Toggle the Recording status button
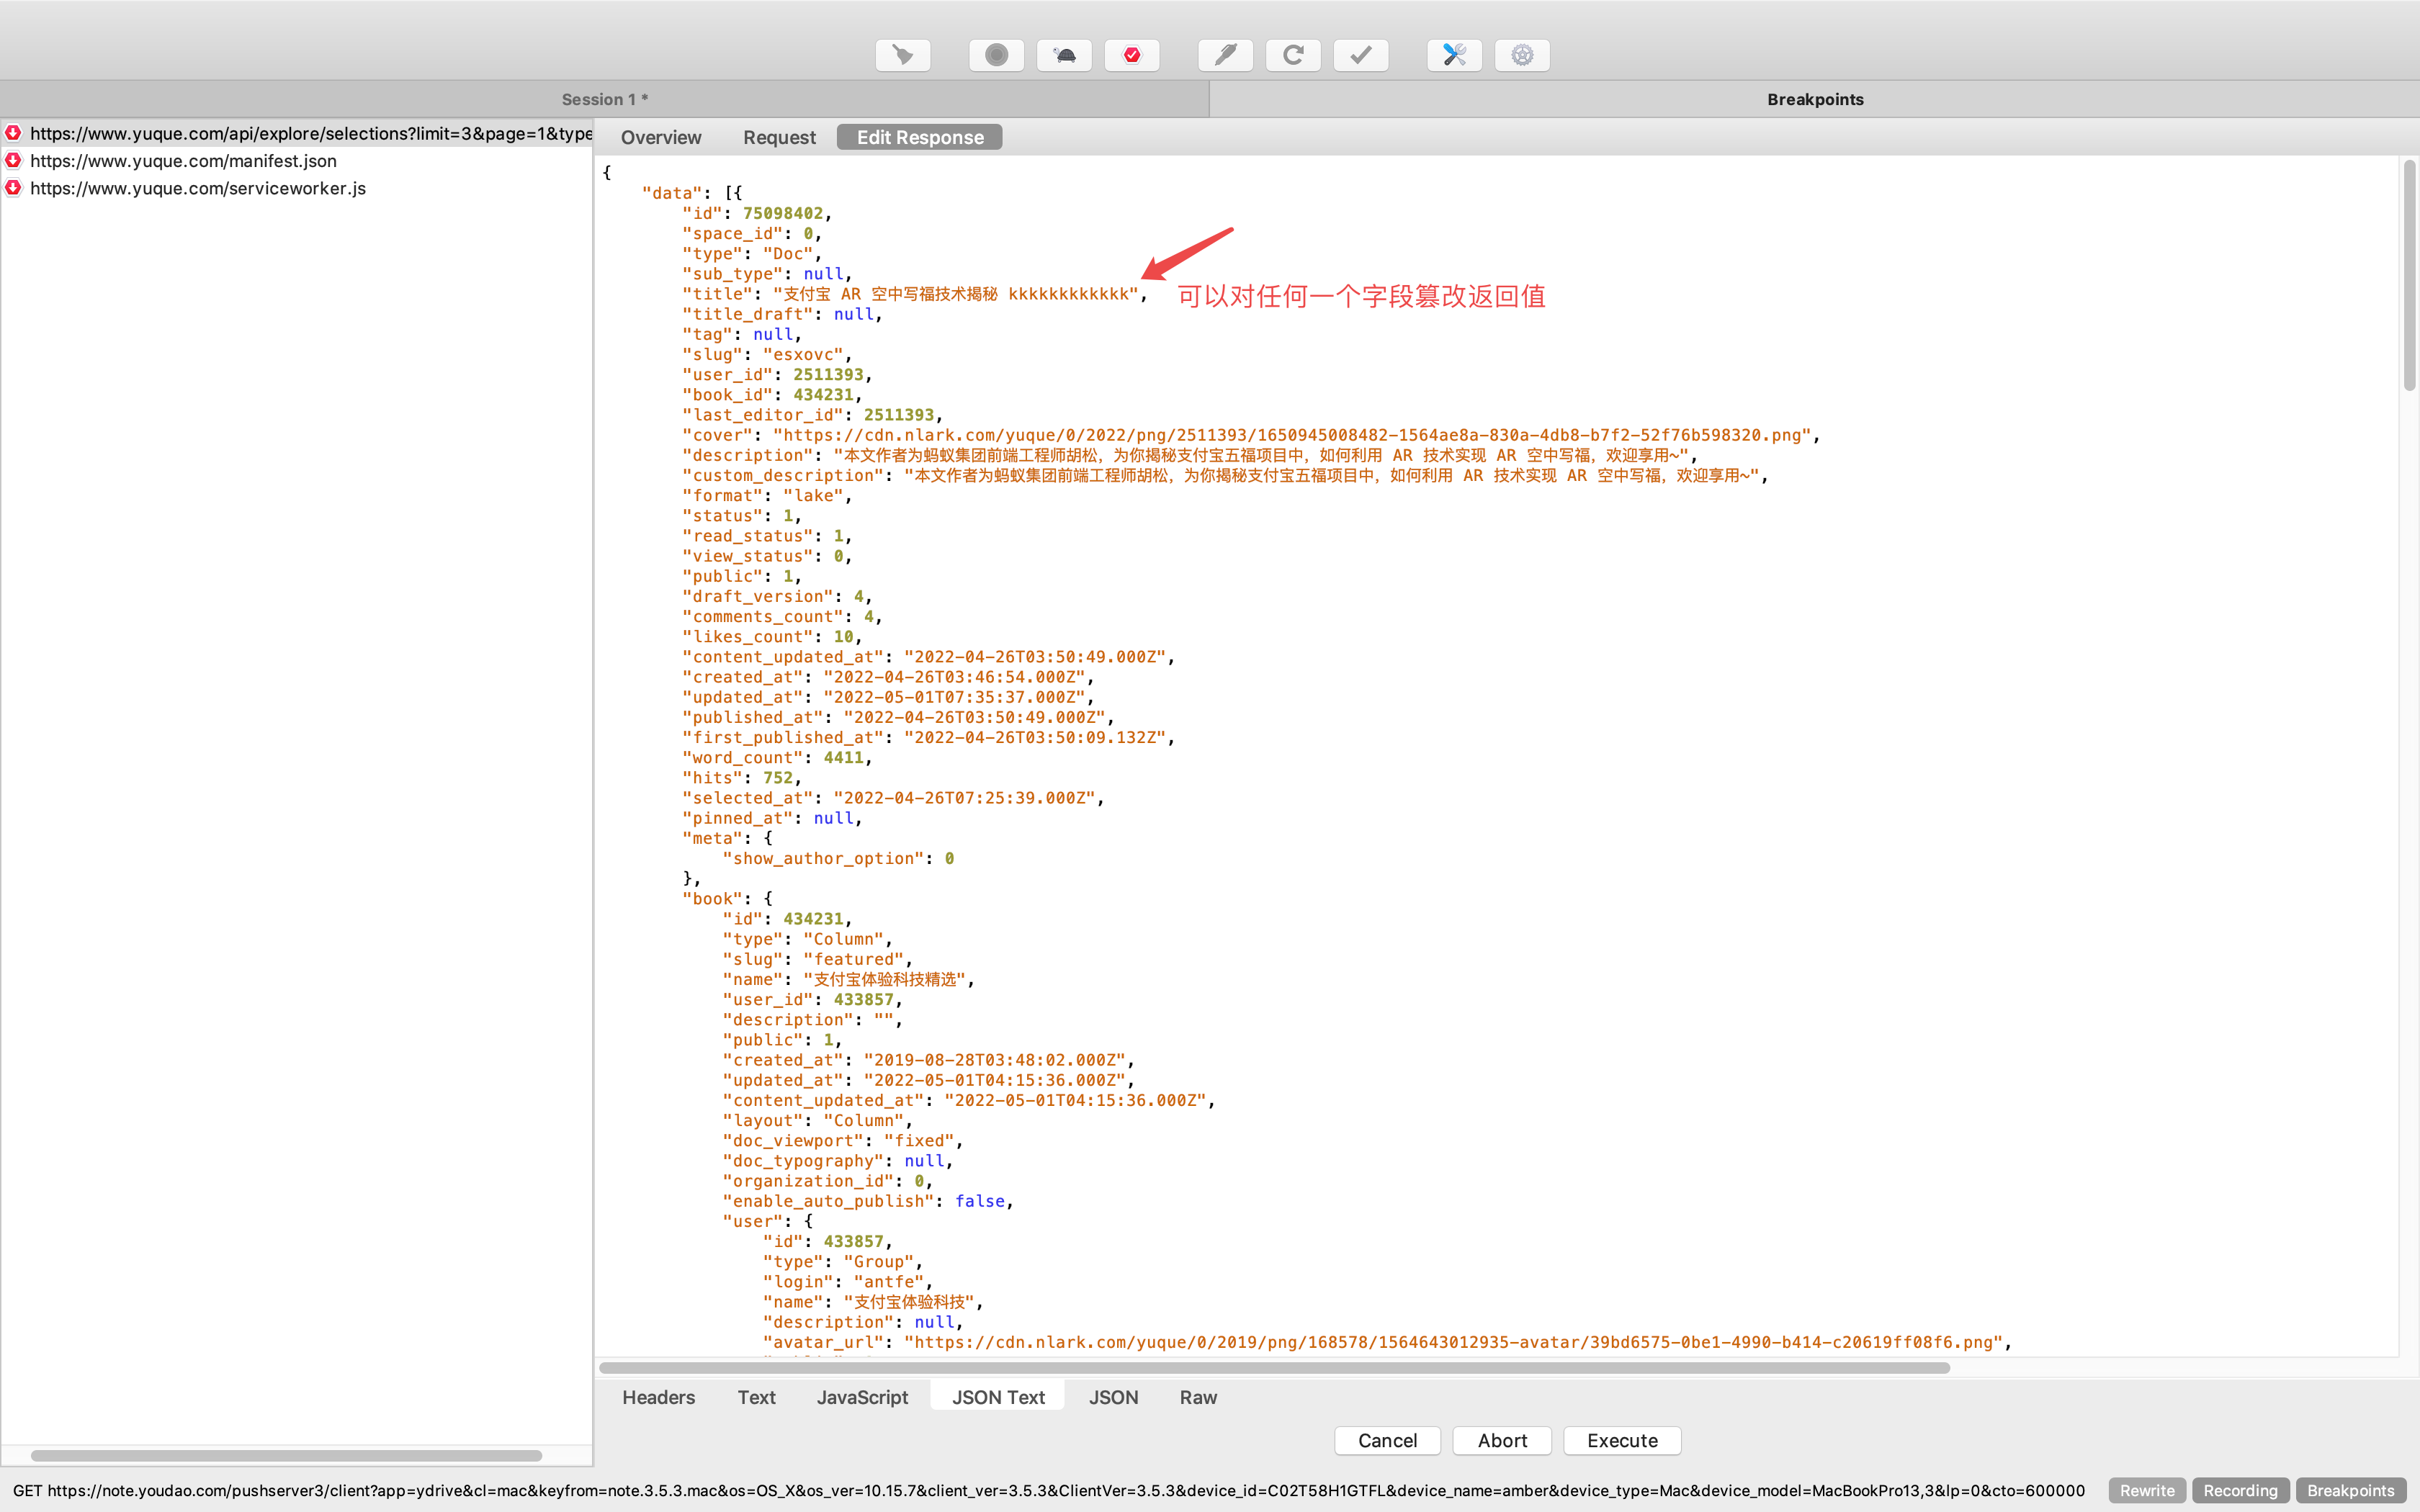The image size is (2420, 1512). pyautogui.click(x=2239, y=1490)
